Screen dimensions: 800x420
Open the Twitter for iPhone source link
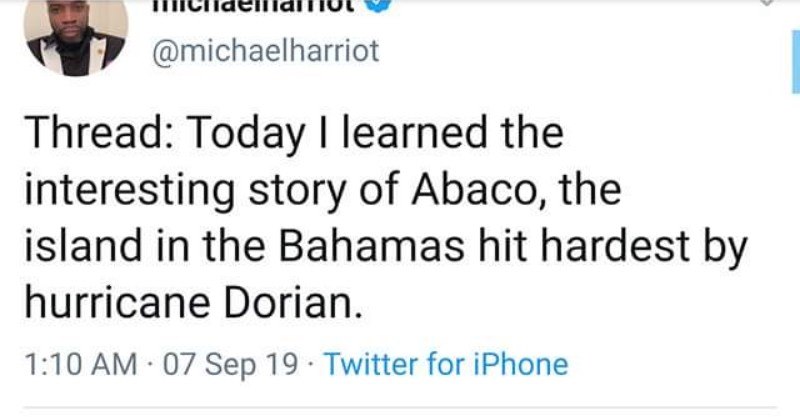[x=446, y=364]
